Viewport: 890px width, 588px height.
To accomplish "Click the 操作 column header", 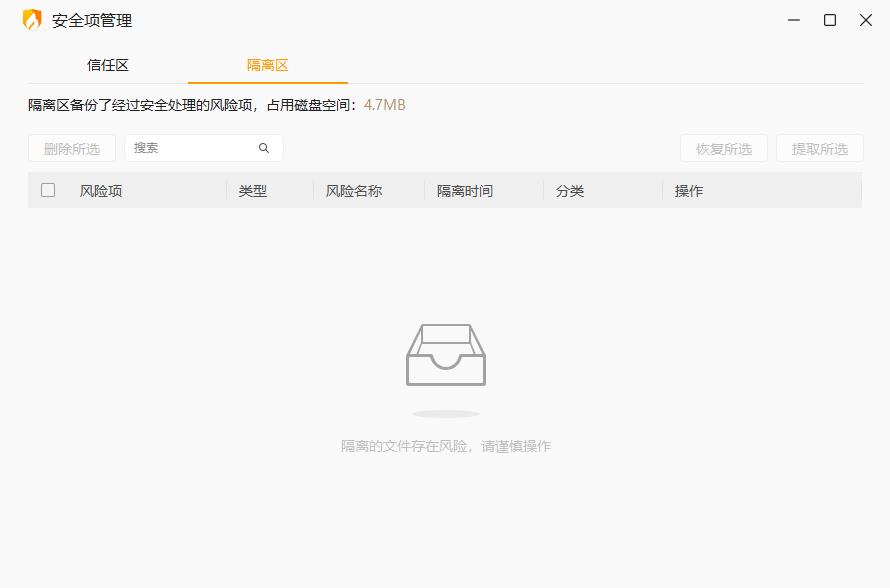I will tap(690, 190).
